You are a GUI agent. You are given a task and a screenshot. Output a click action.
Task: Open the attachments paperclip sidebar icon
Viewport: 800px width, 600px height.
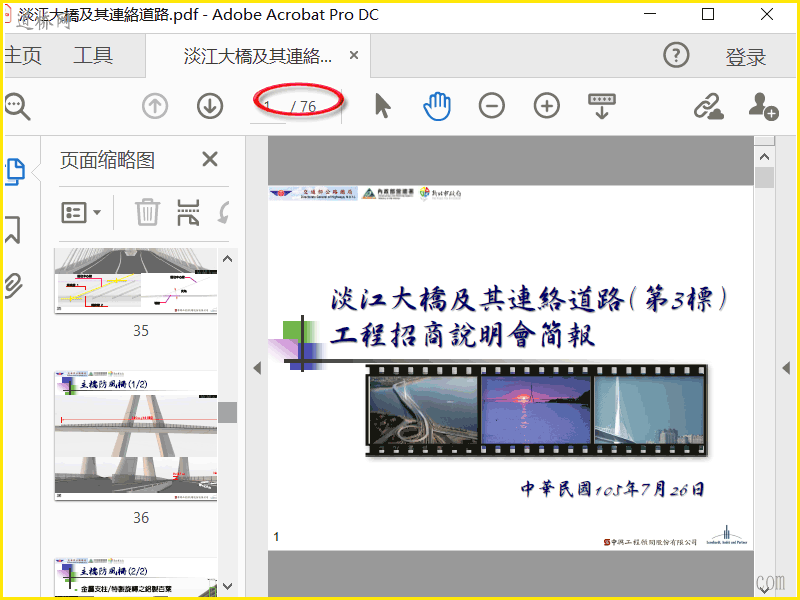point(13,285)
